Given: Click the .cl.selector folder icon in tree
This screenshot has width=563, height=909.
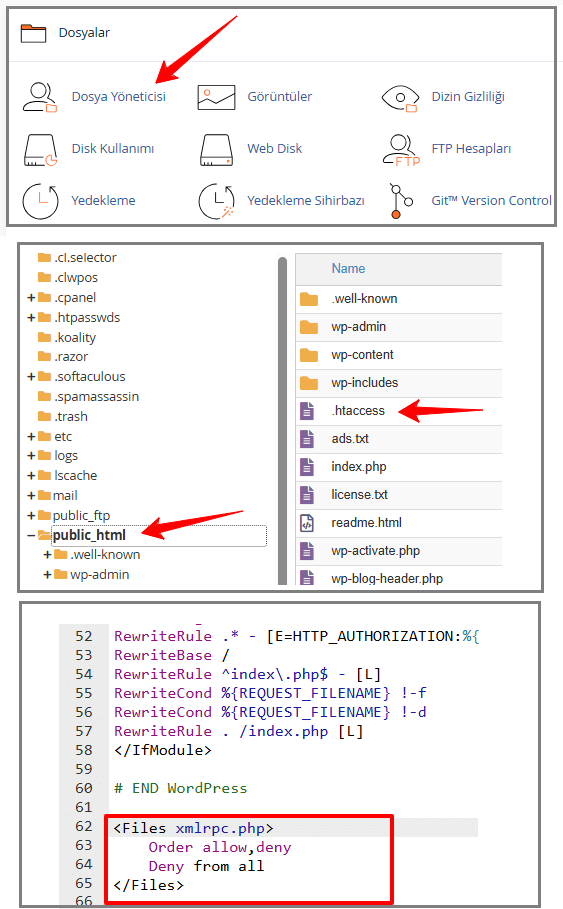Looking at the screenshot, I should 44,257.
